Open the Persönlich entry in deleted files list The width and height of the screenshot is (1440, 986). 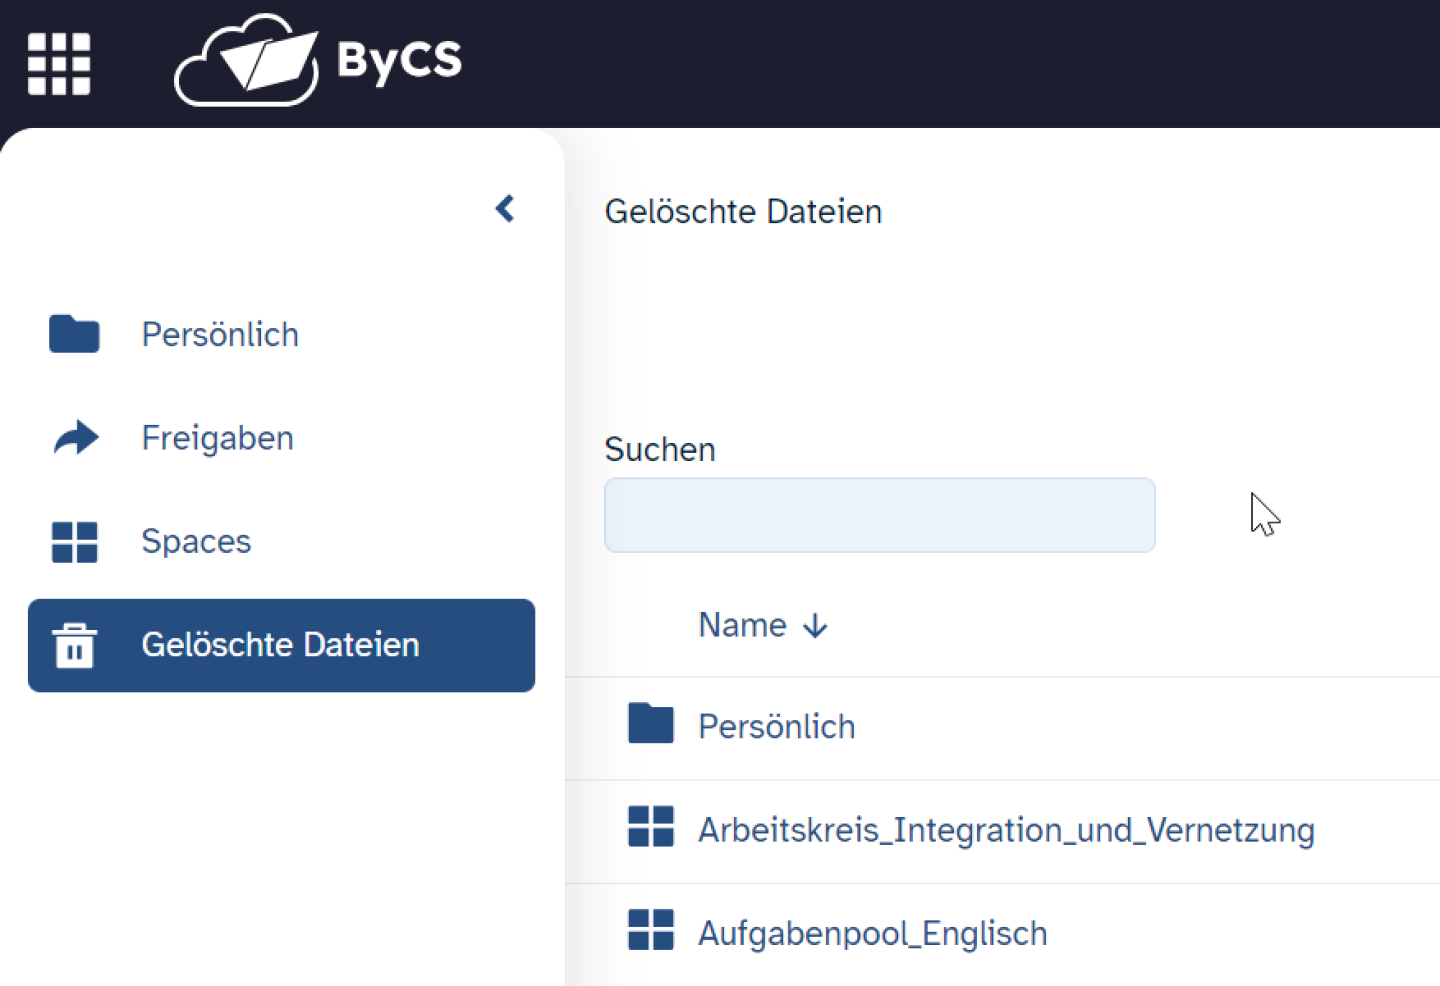(777, 725)
